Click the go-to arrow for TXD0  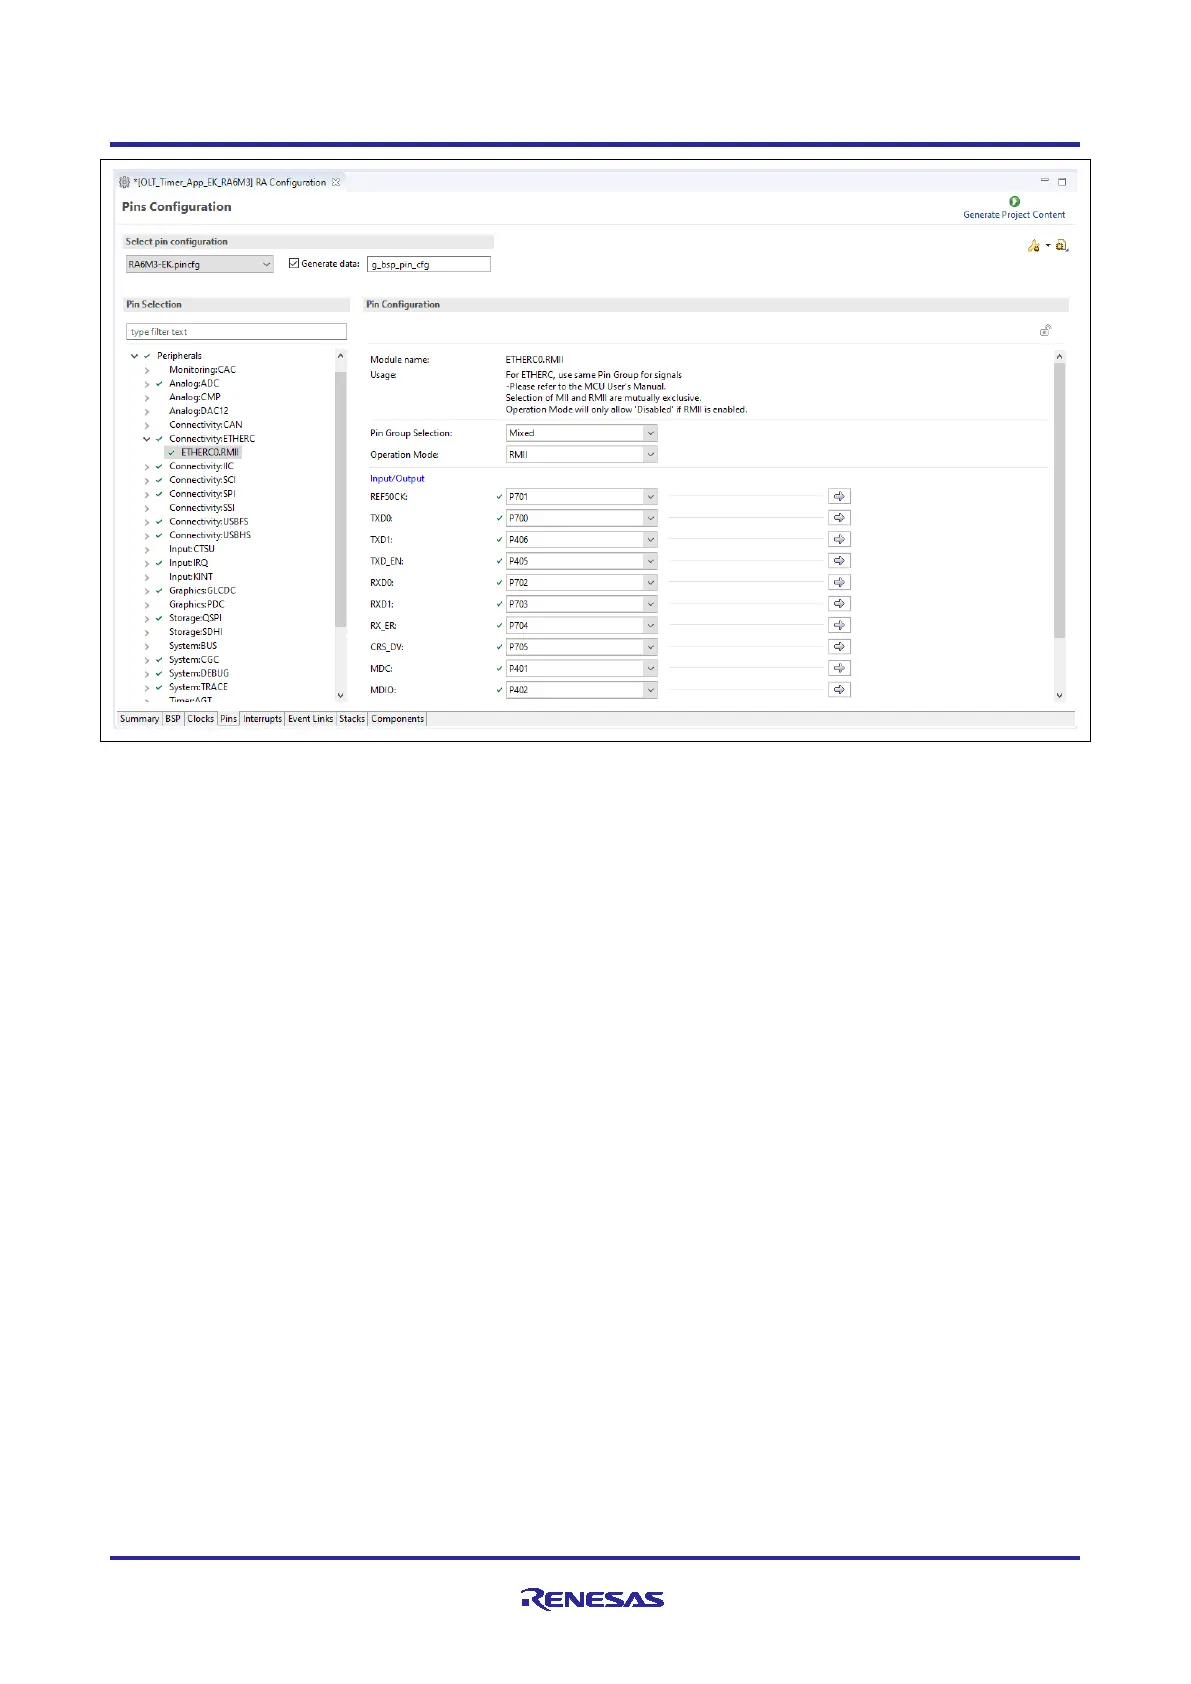coord(839,518)
